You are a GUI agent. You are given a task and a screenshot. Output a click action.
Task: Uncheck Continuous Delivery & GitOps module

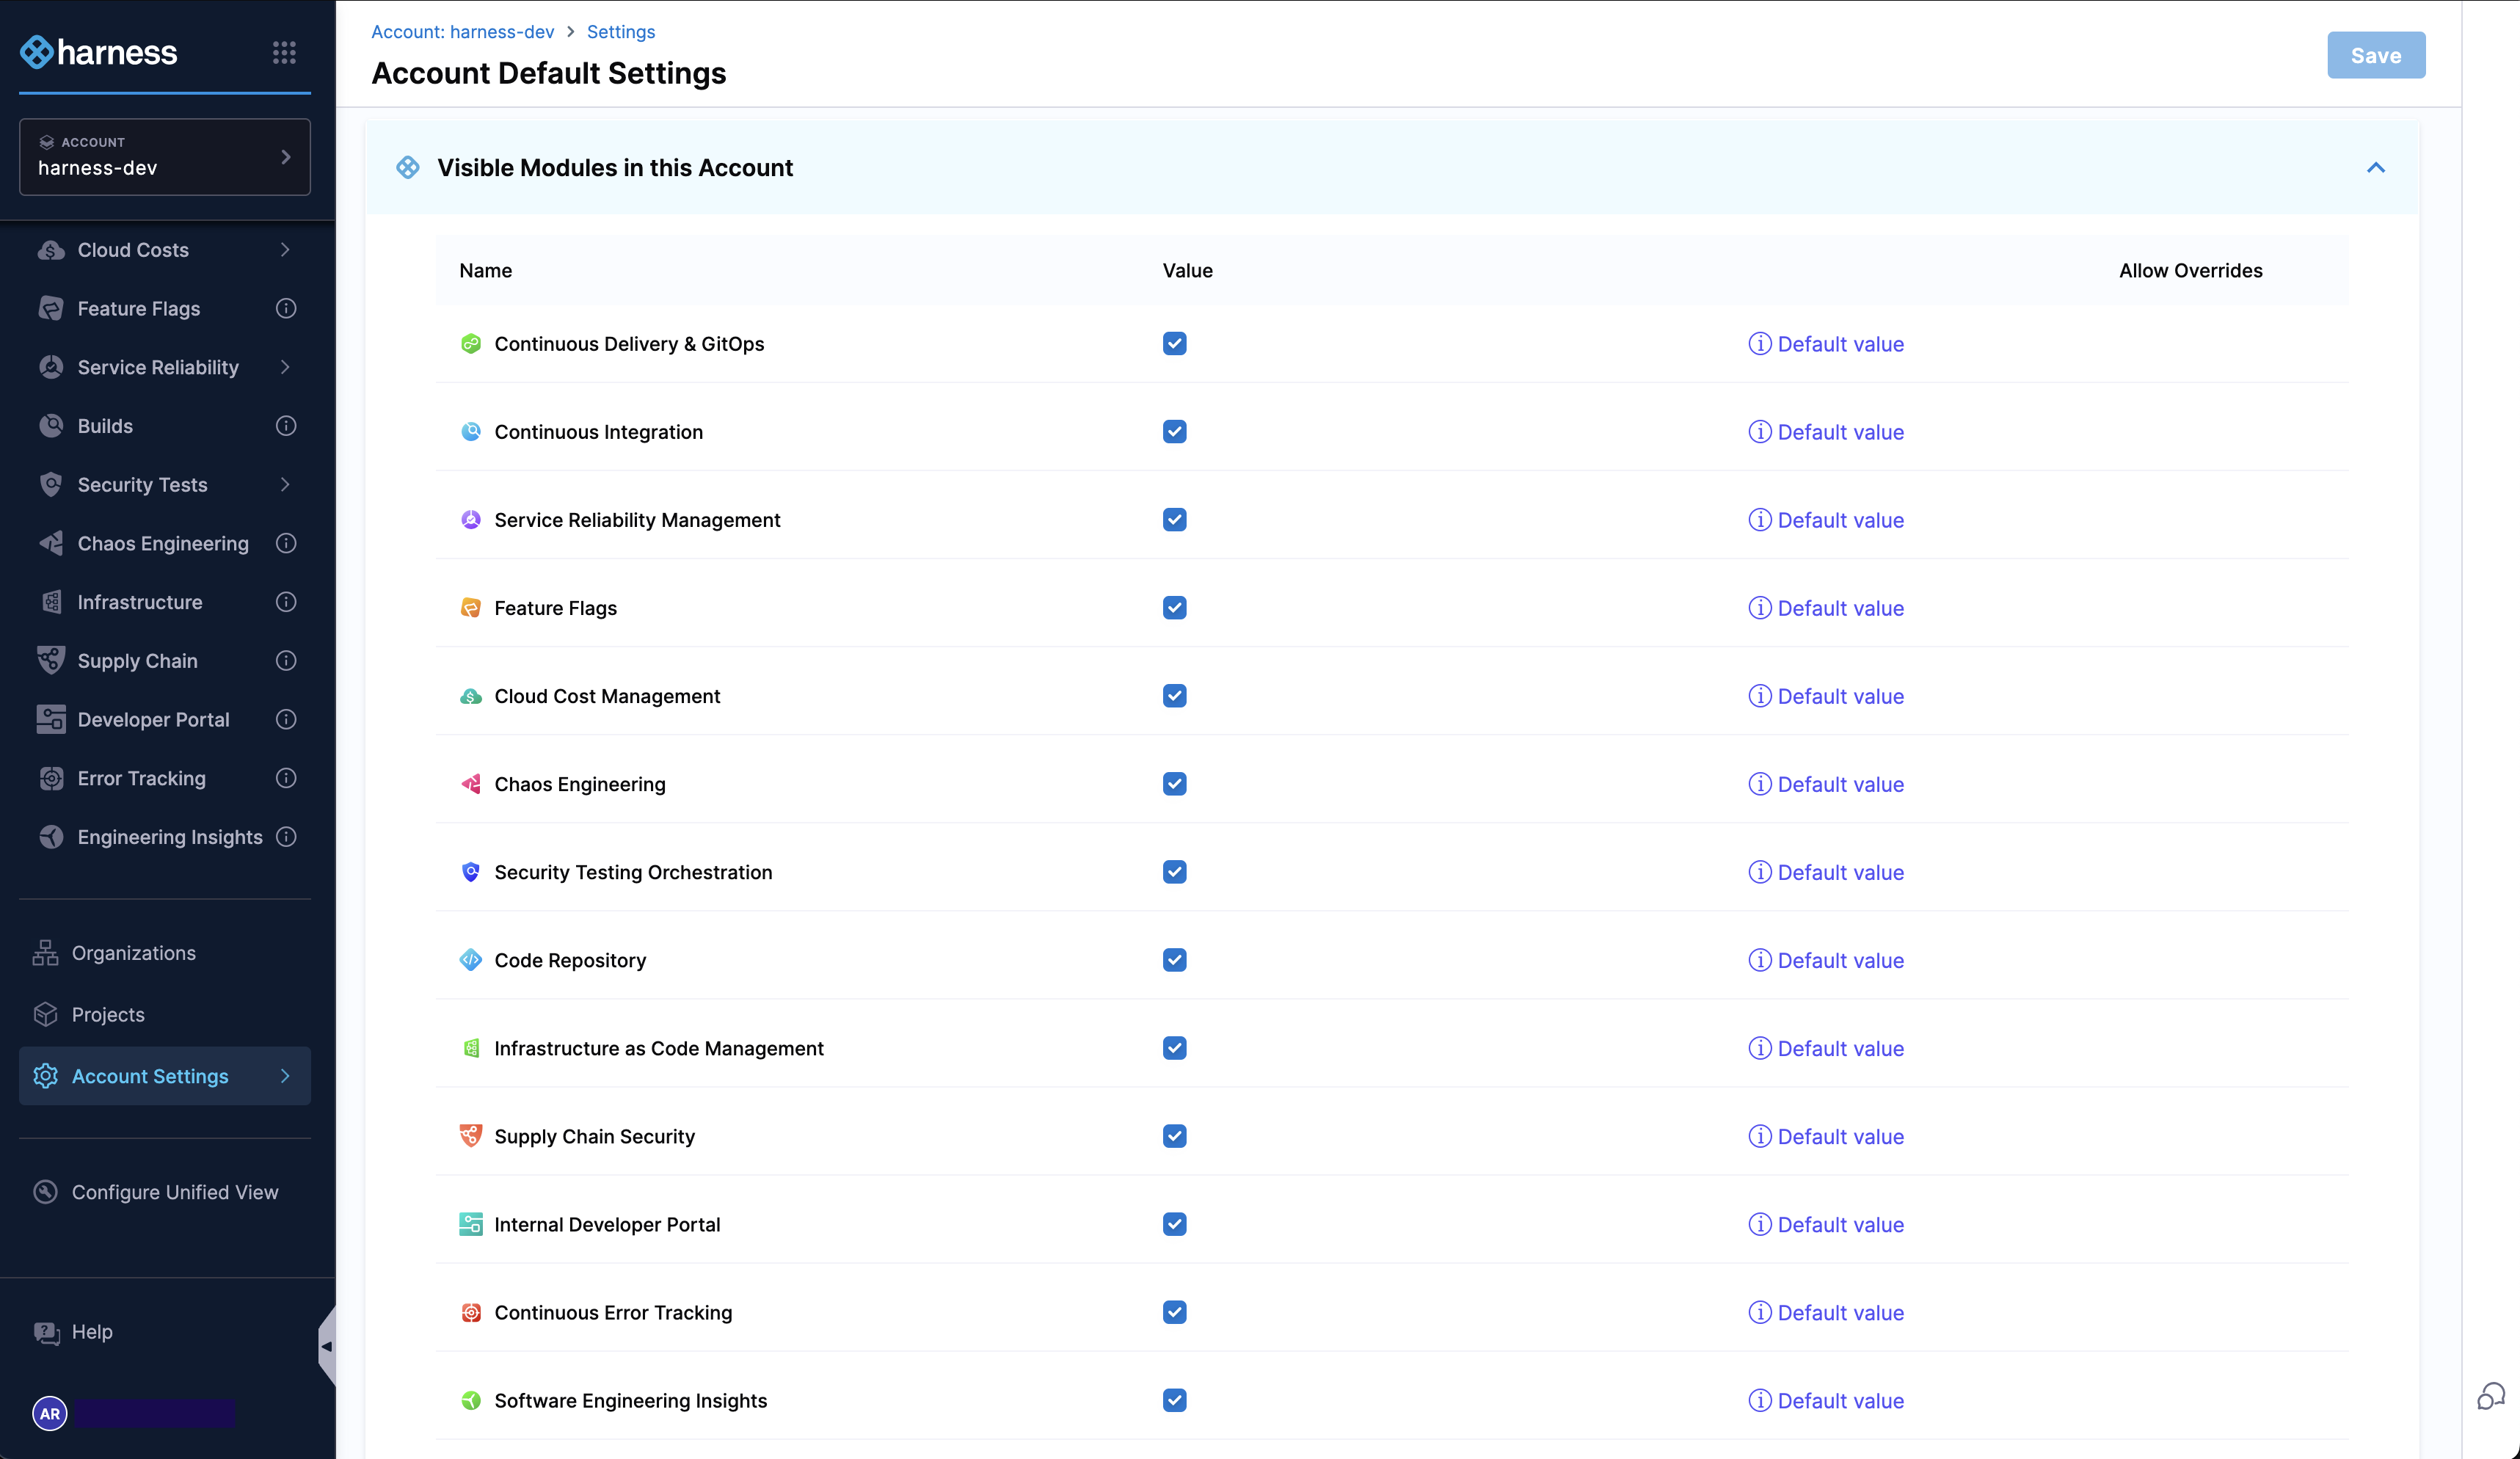[1174, 344]
